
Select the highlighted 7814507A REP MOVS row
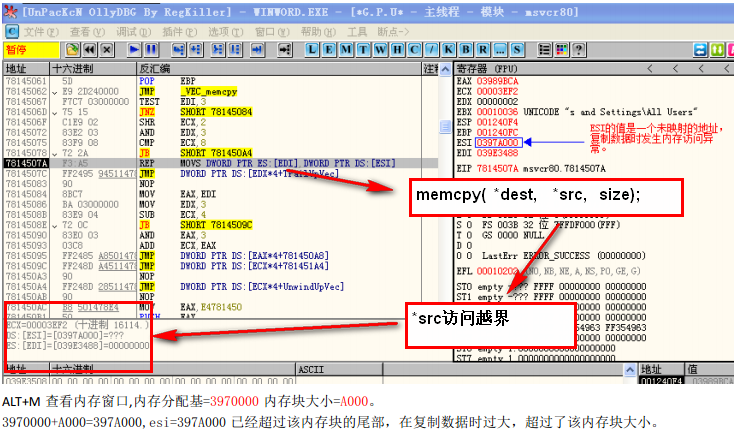point(221,163)
